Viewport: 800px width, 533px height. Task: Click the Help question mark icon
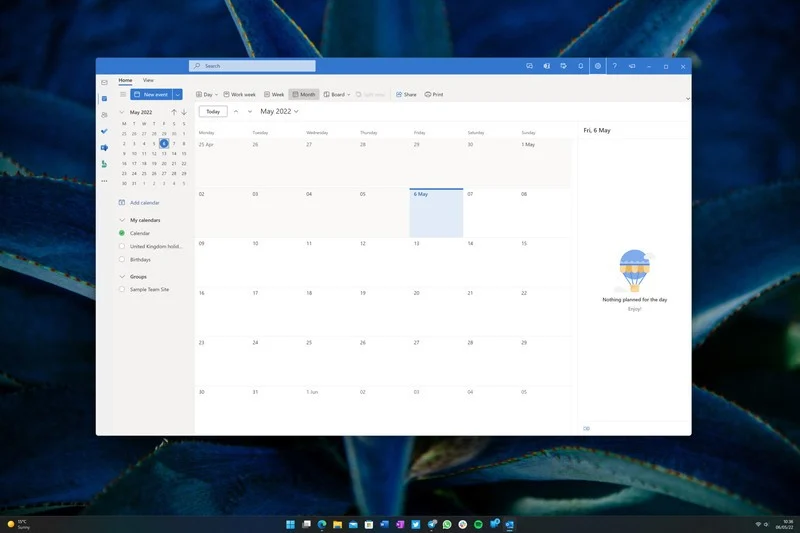point(614,66)
